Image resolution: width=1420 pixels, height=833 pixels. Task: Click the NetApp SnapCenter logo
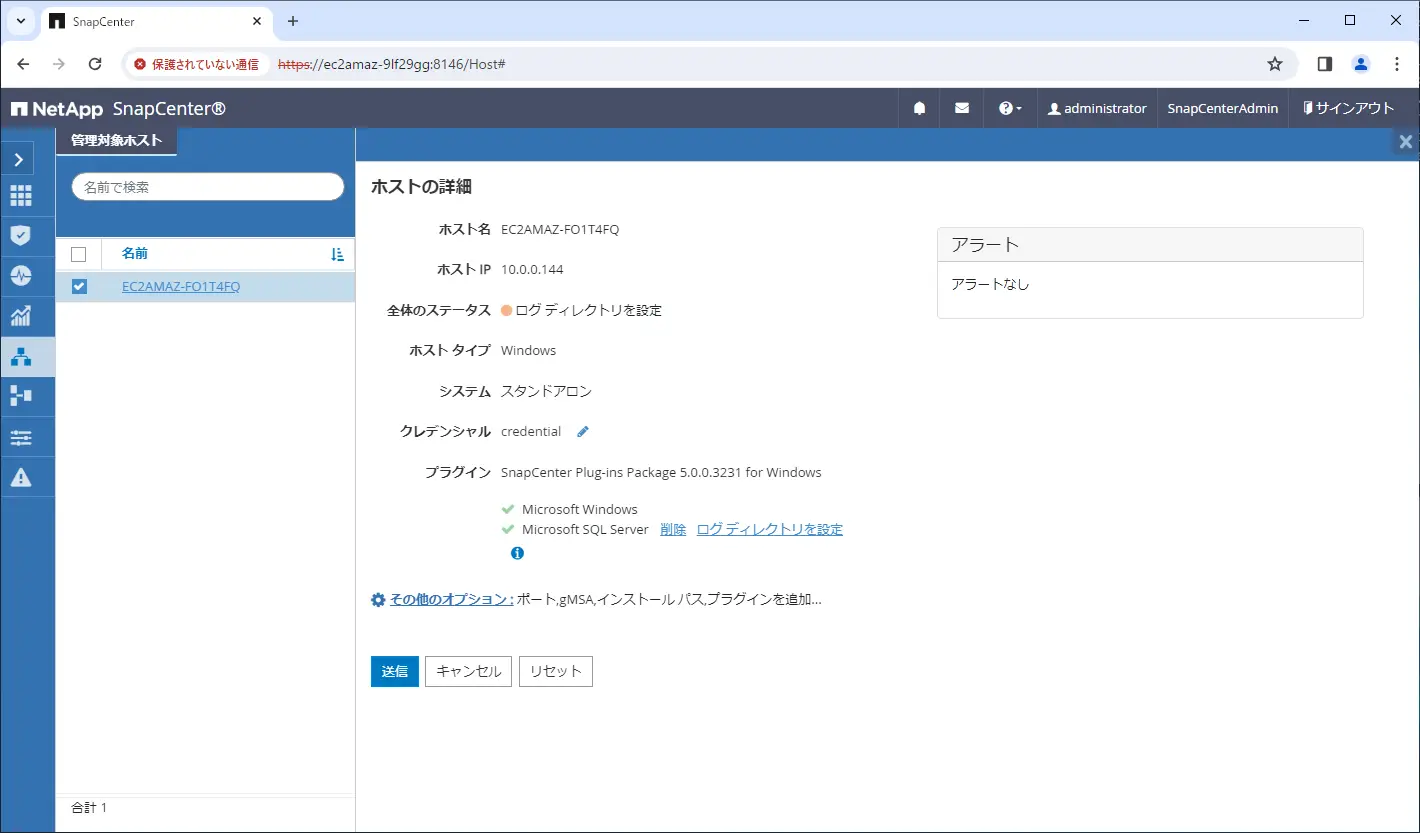pos(119,109)
